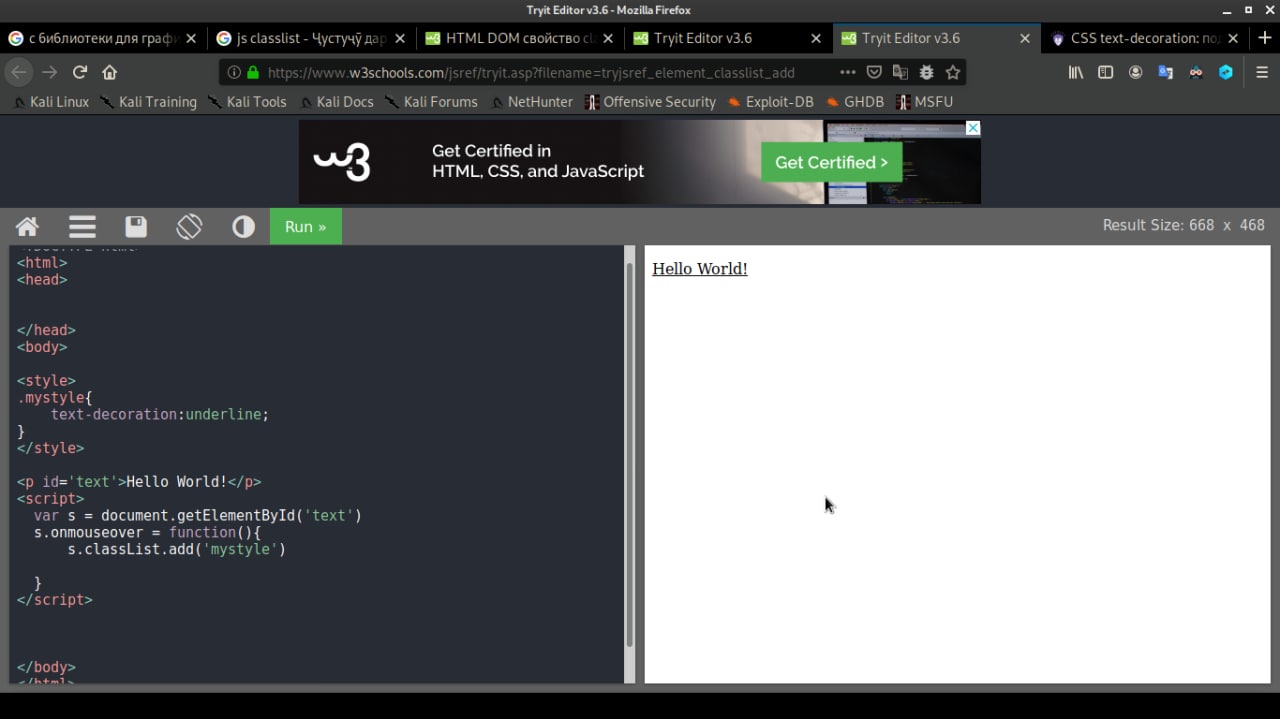
Task: Click the '.mystyle{' selector in the code
Action: (x=54, y=397)
